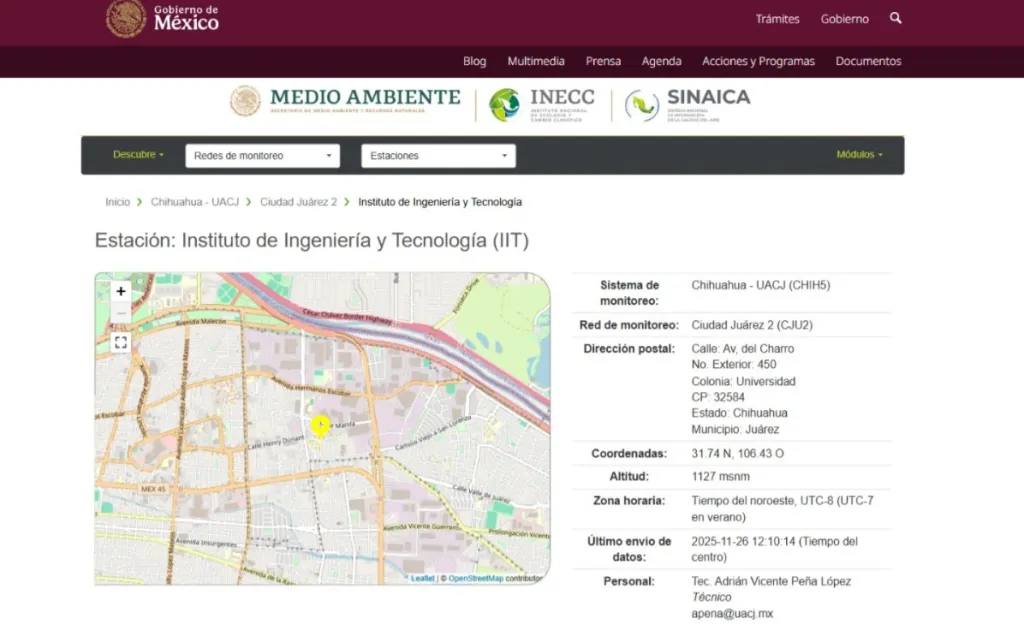Click the Medio Ambiente logo
Screen dimensions: 1024x642
tap(346, 101)
